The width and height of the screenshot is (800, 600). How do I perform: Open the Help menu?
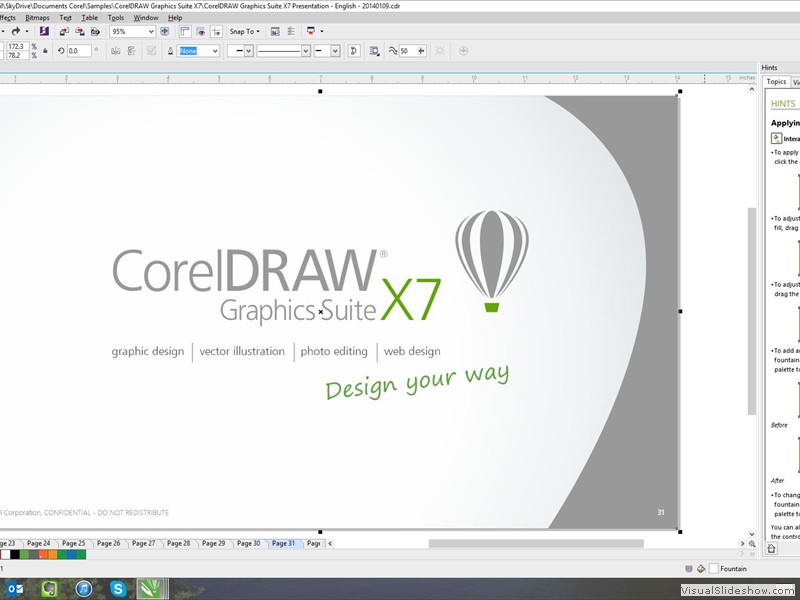tap(175, 18)
